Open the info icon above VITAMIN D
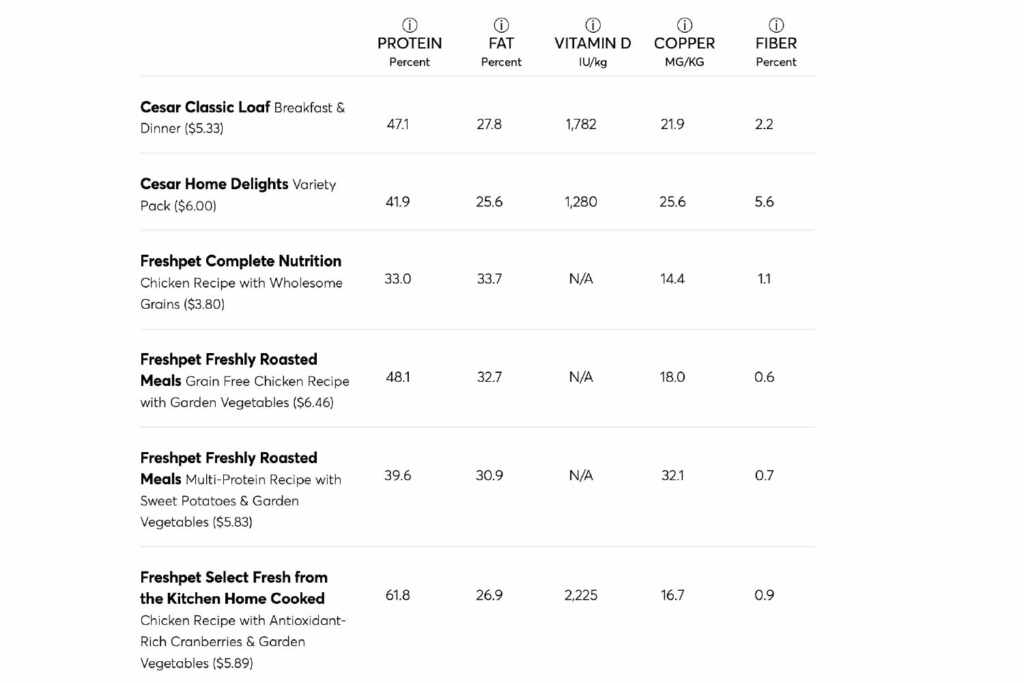The width and height of the screenshot is (1024, 683). [593, 25]
